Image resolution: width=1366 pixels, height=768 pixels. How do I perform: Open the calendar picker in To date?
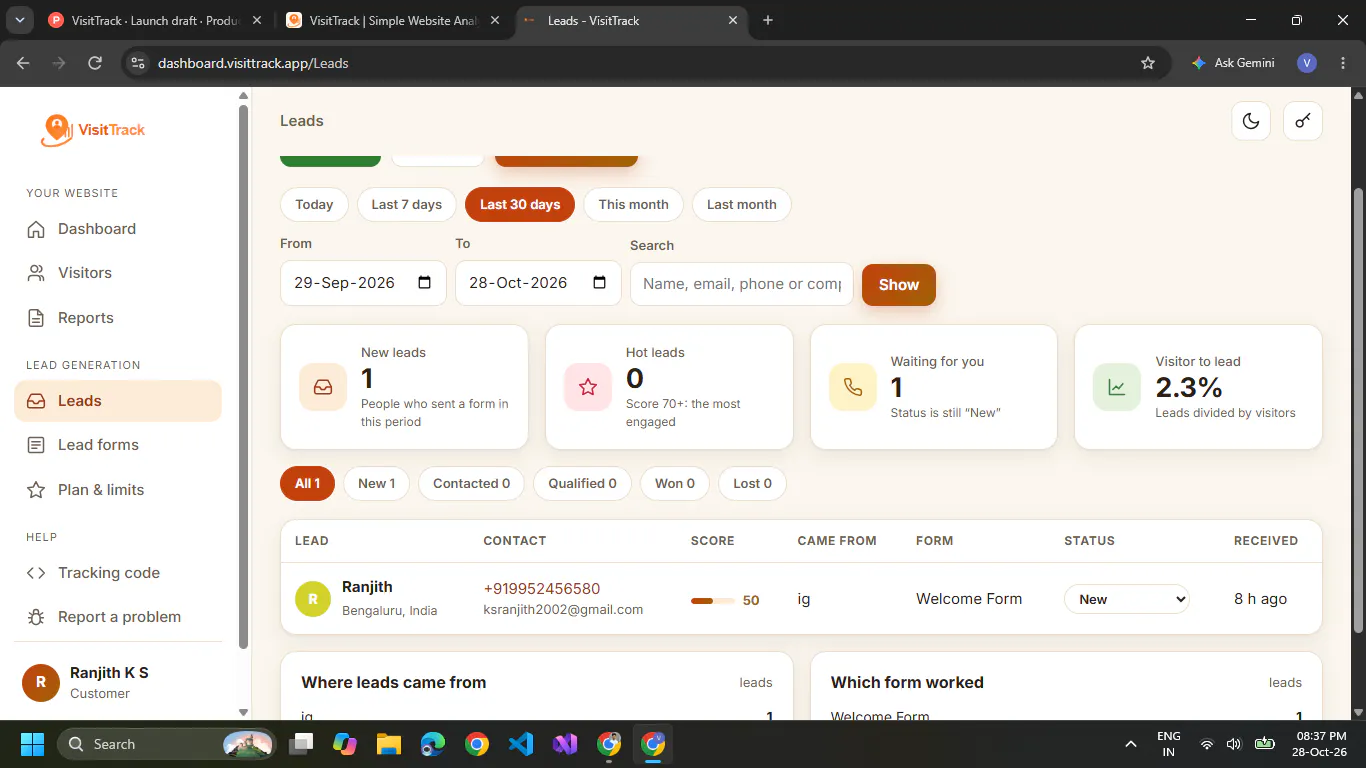tap(600, 283)
